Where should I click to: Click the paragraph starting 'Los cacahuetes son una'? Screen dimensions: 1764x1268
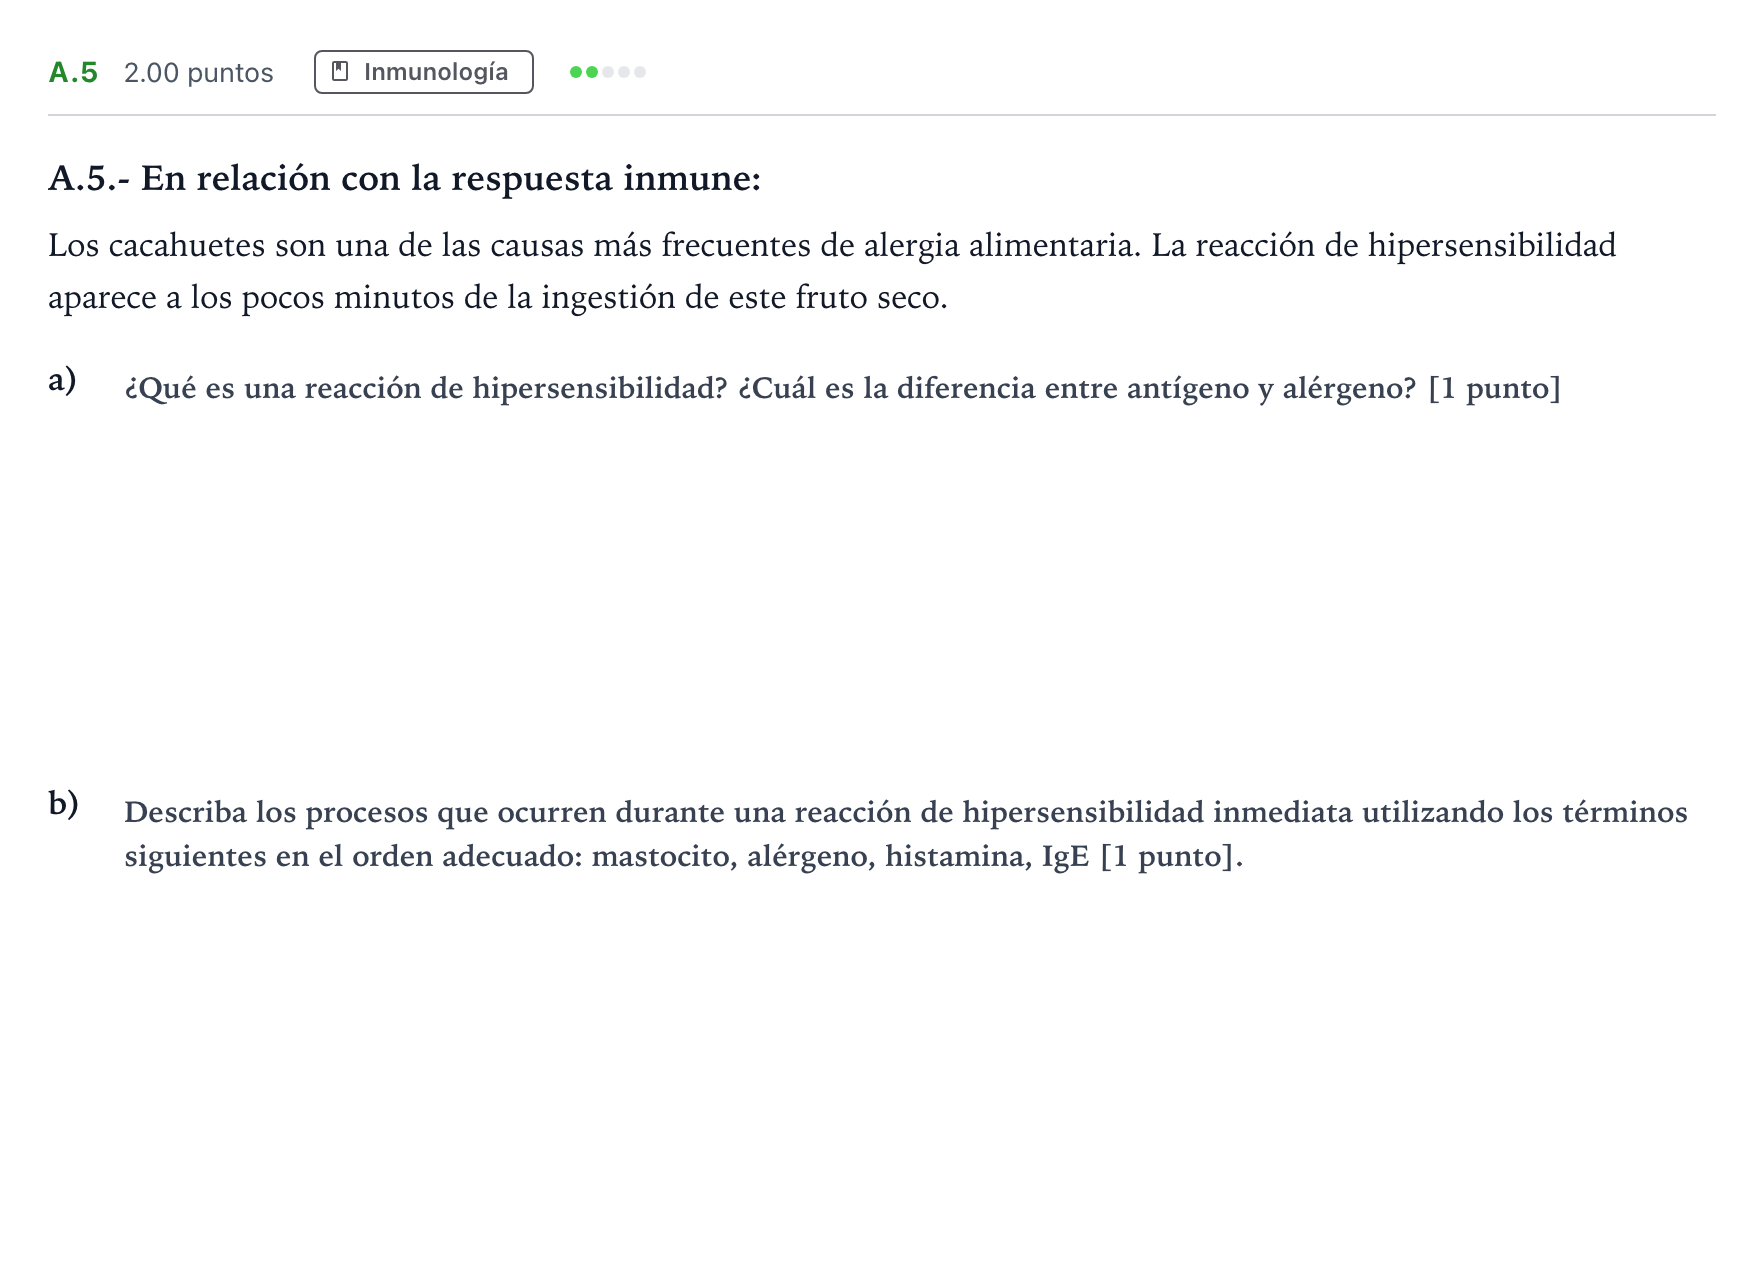click(x=832, y=271)
